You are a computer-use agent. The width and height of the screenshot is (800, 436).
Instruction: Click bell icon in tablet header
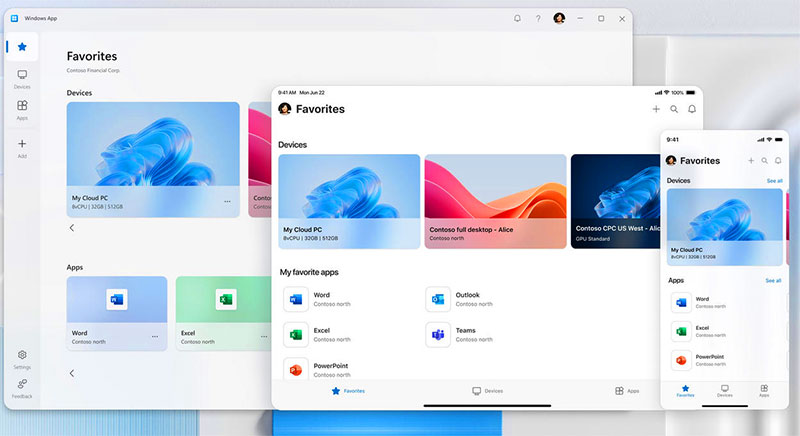click(x=692, y=109)
